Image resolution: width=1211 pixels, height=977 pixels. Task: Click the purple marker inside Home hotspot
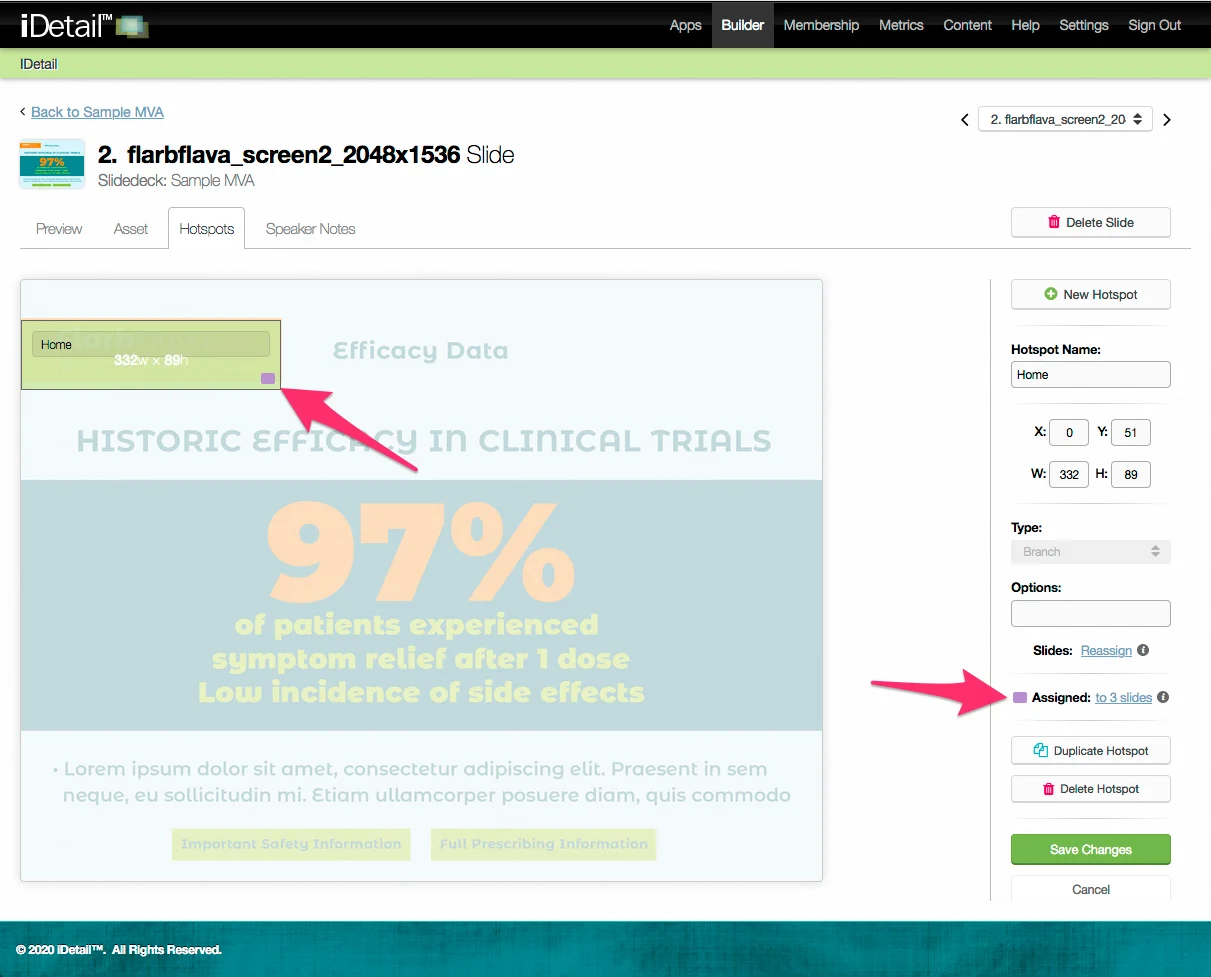(x=268, y=378)
